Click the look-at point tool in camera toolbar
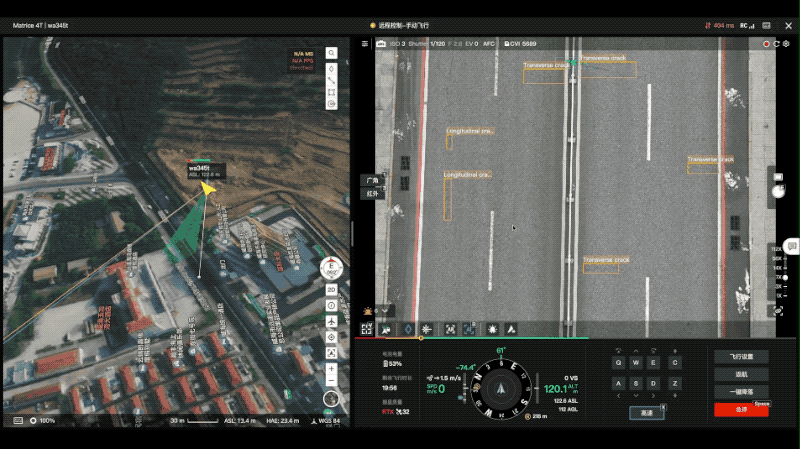The height and width of the screenshot is (449, 800). (386, 330)
